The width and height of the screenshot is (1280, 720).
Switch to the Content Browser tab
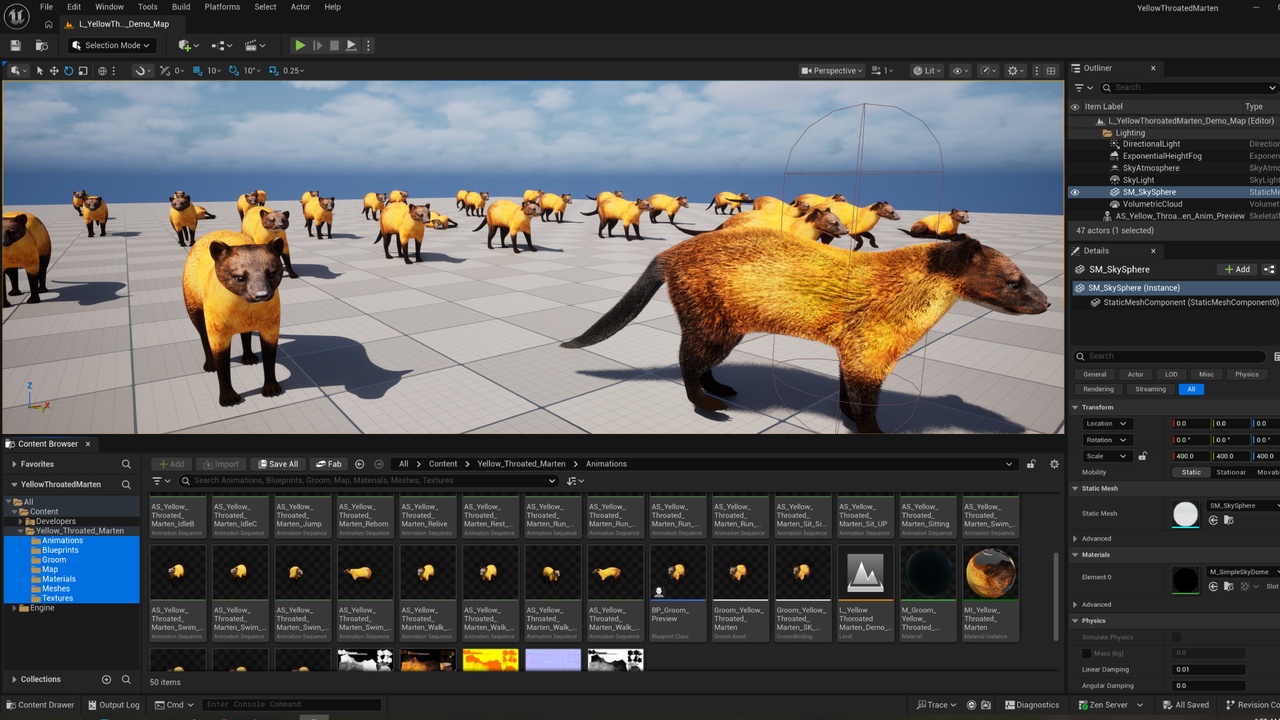tap(47, 444)
